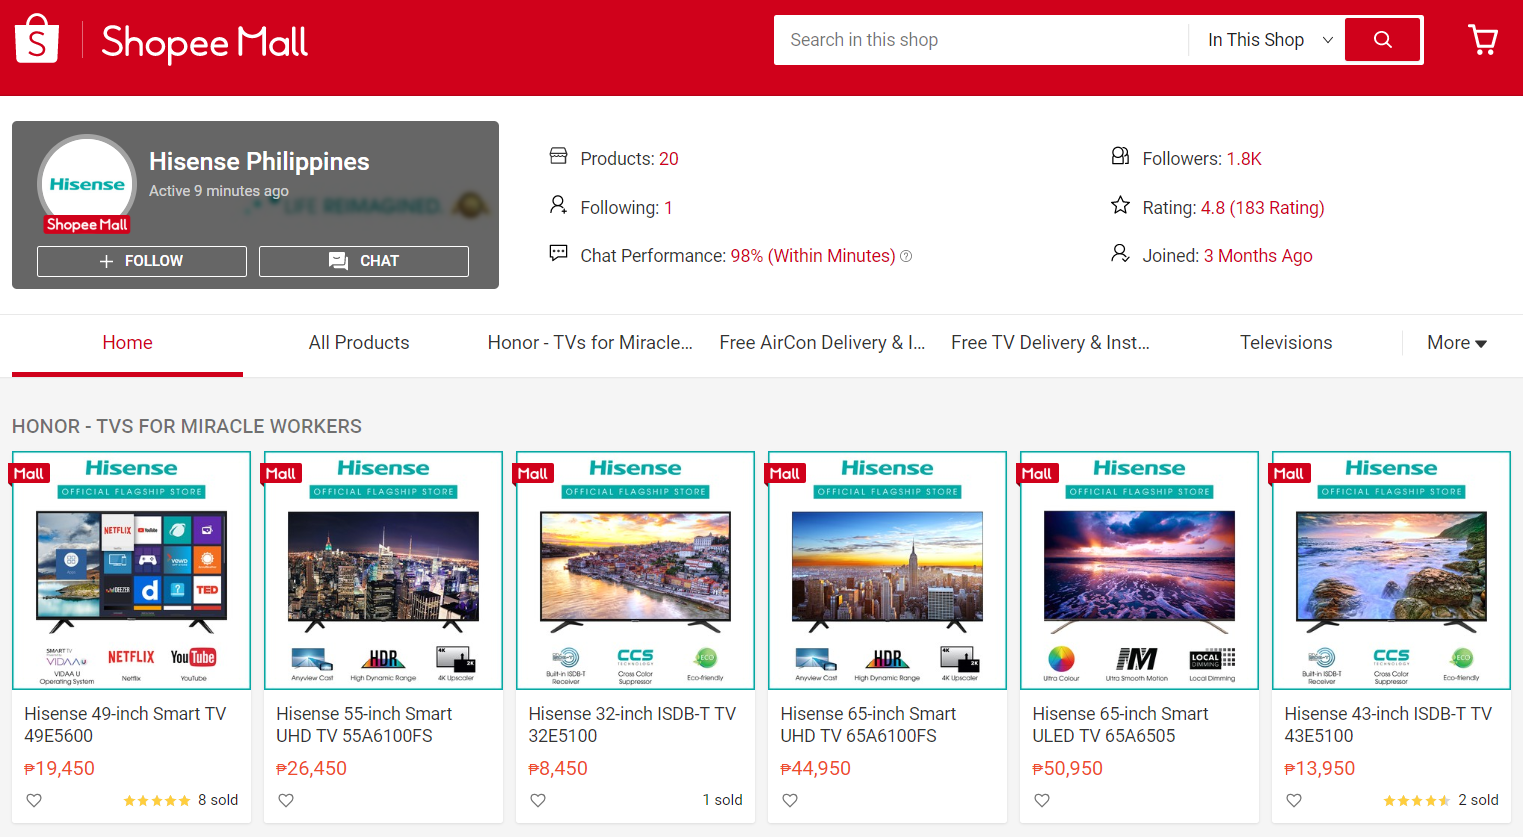Click the HONOR - TVS FOR MIRACLE WORKERS heading

pos(187,426)
